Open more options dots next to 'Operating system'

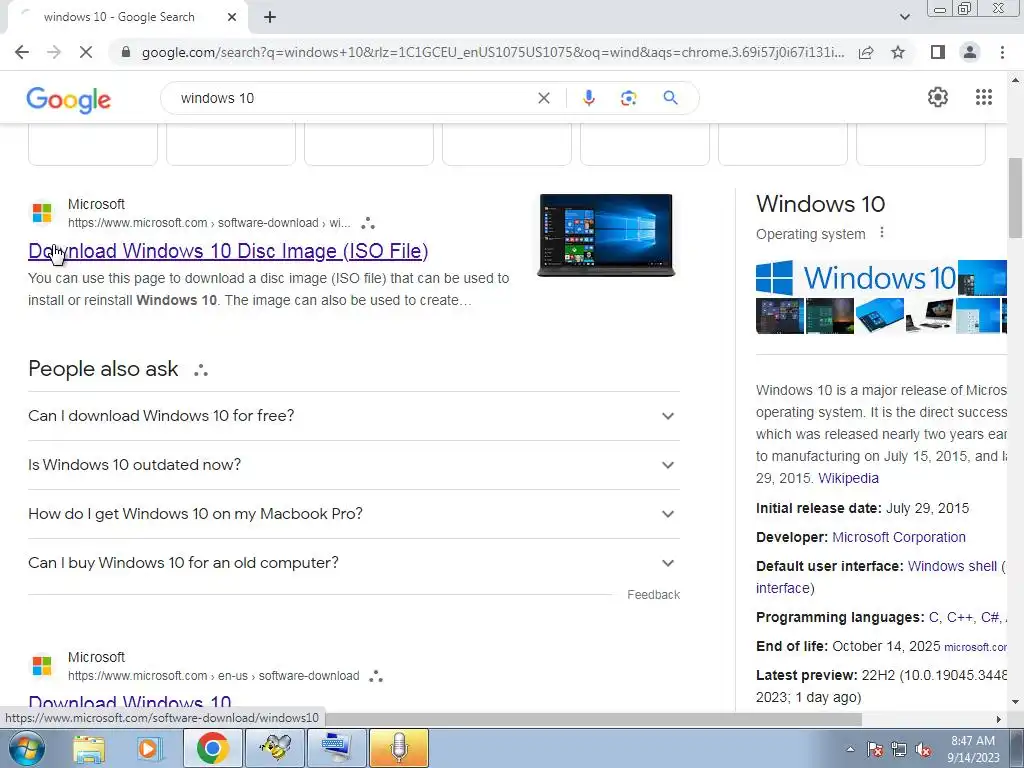[882, 232]
